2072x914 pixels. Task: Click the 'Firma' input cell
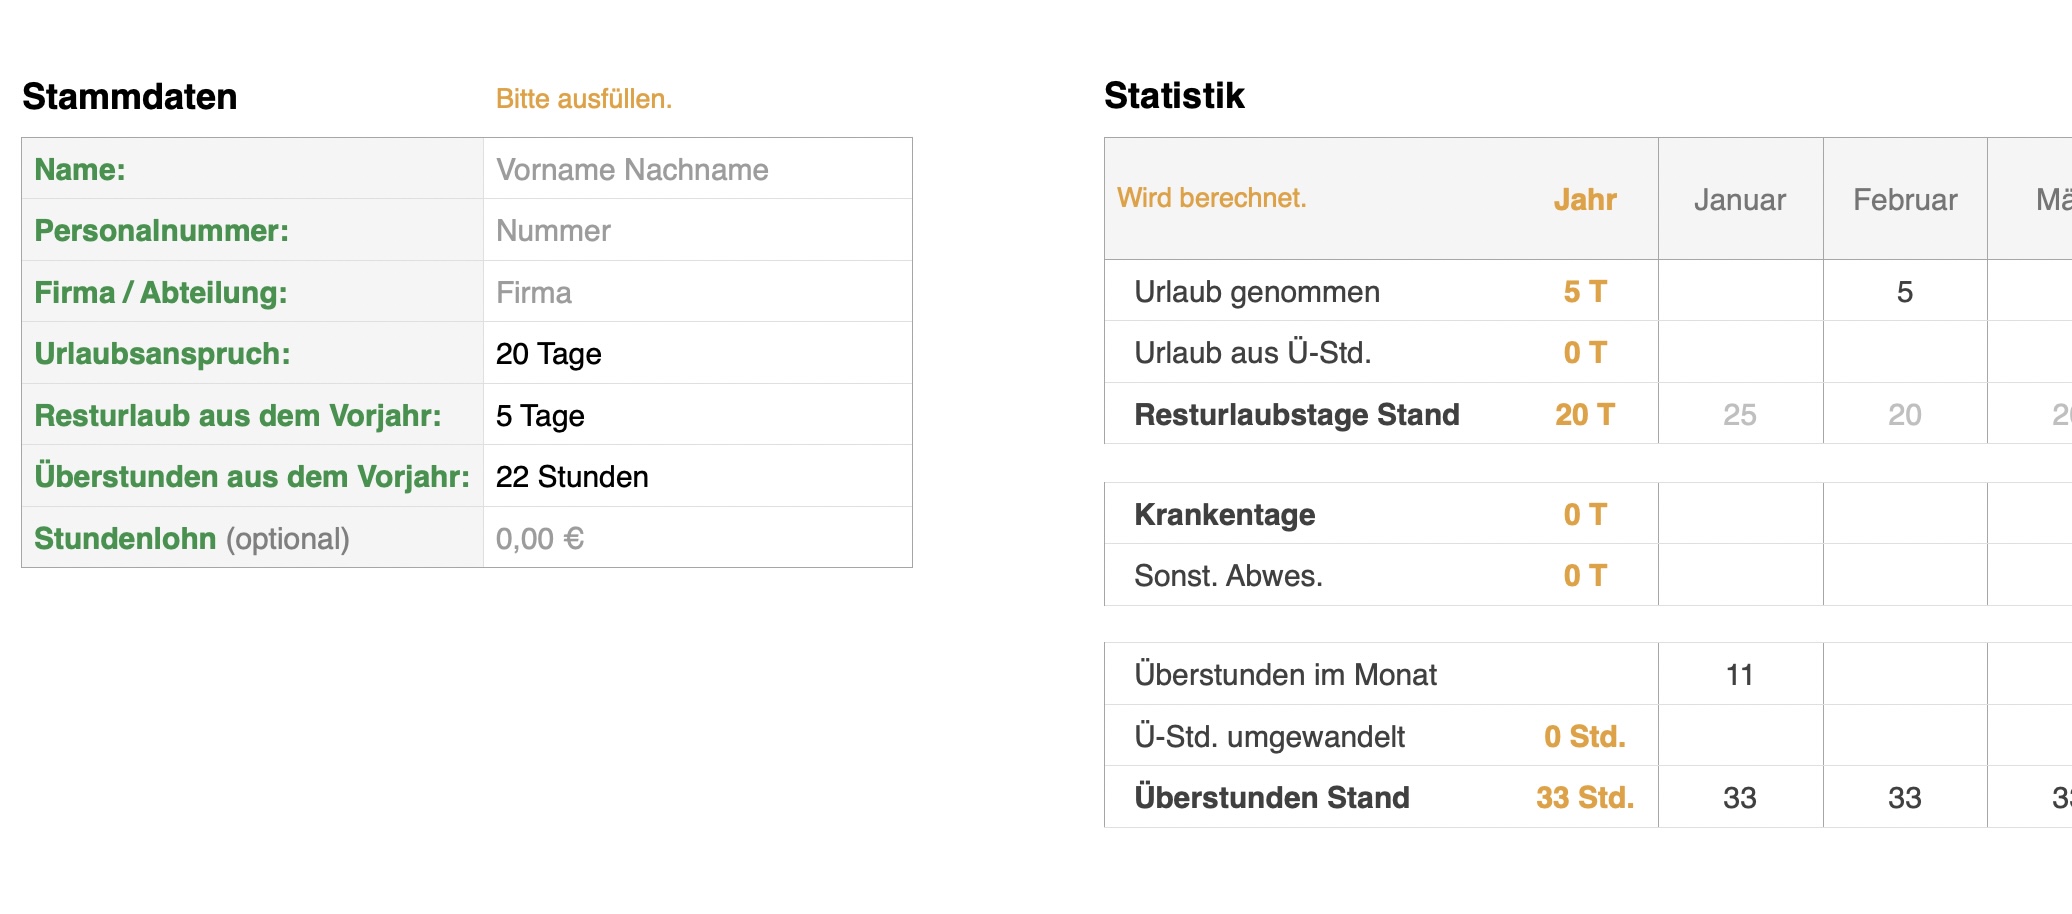[x=696, y=293]
